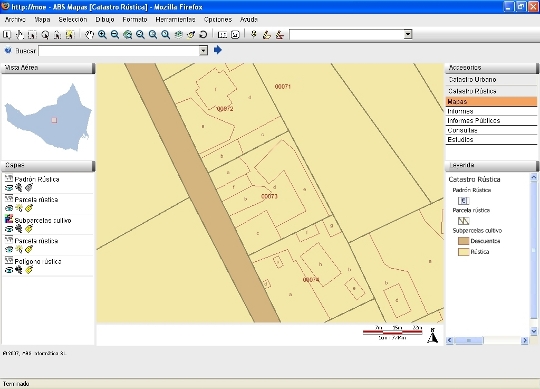Click parcel label 00071 on the map
The width and height of the screenshot is (540, 389).
pyautogui.click(x=283, y=86)
